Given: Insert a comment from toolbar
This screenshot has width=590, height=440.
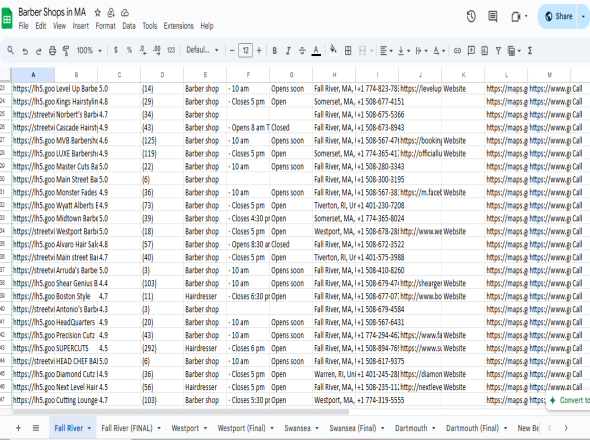Looking at the screenshot, I should [x=471, y=50].
